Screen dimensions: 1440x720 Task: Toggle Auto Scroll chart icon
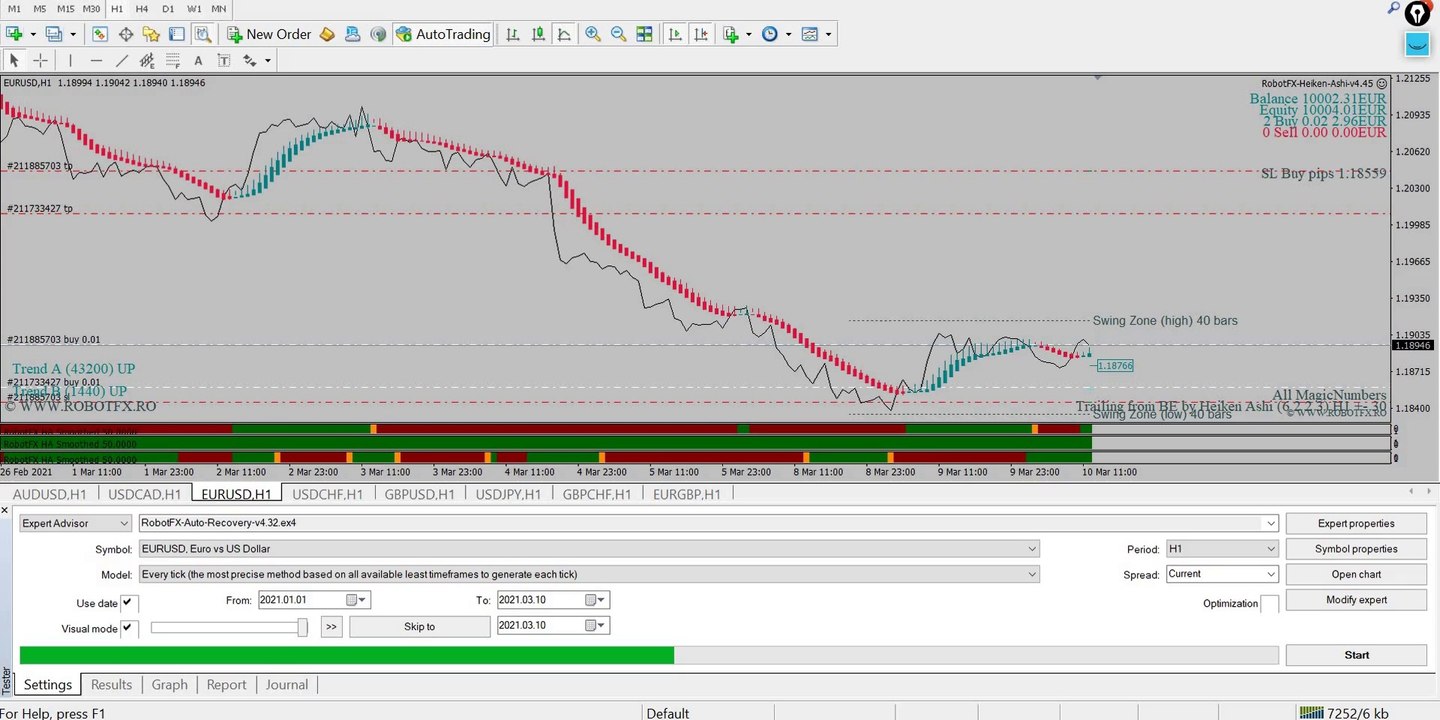coord(675,34)
